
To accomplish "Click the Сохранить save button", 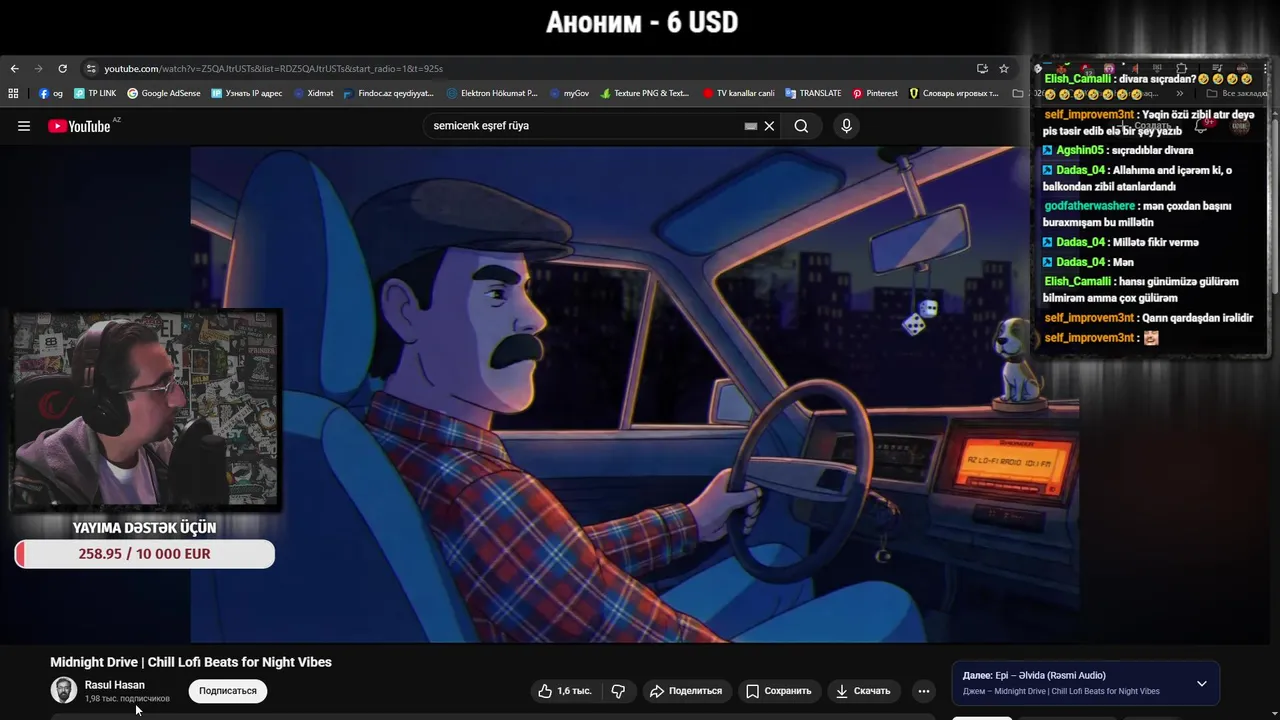I will tap(779, 691).
